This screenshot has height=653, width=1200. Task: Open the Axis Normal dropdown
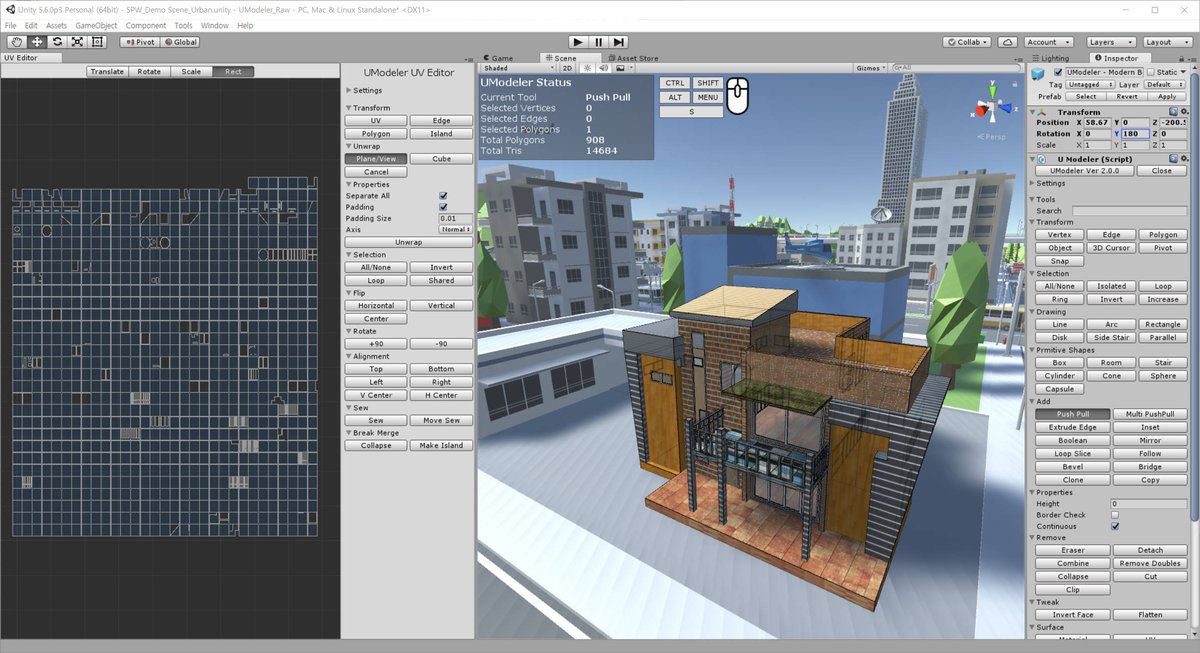455,229
